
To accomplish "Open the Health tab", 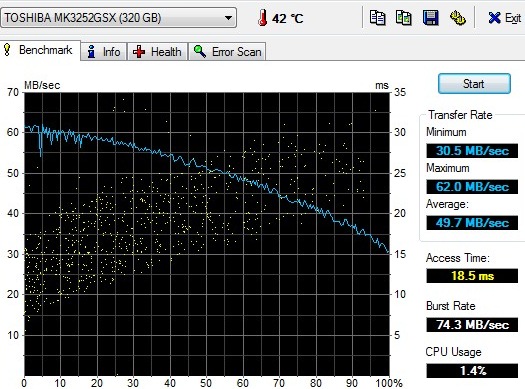I will (157, 52).
